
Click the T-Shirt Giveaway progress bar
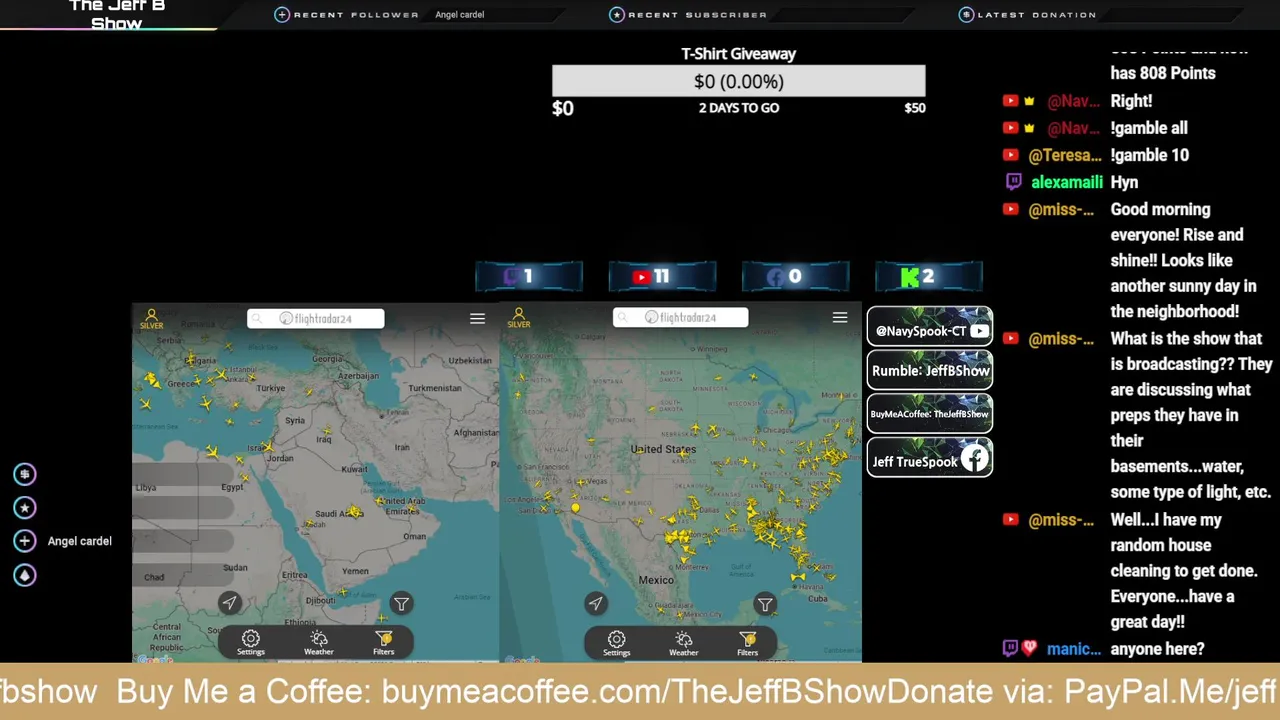click(x=739, y=81)
